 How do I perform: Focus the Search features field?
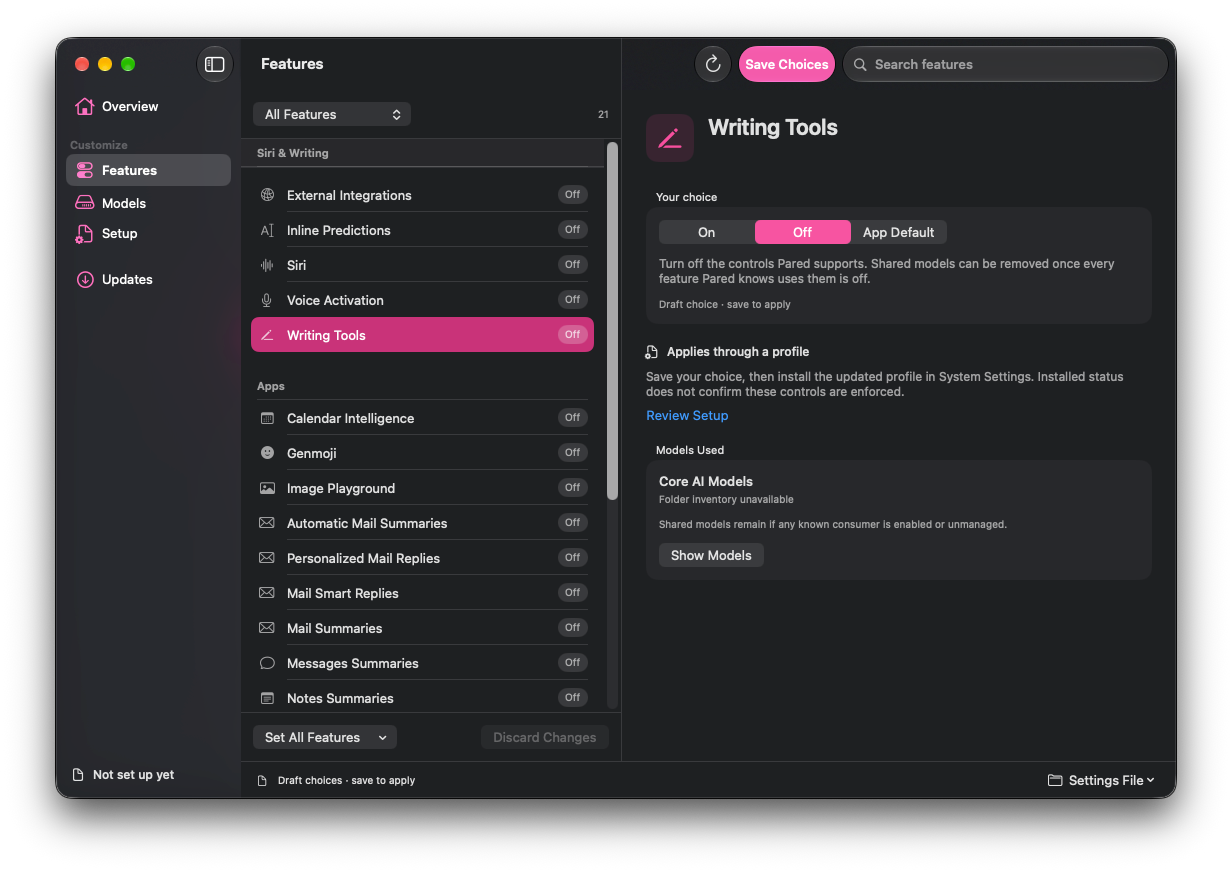1005,64
